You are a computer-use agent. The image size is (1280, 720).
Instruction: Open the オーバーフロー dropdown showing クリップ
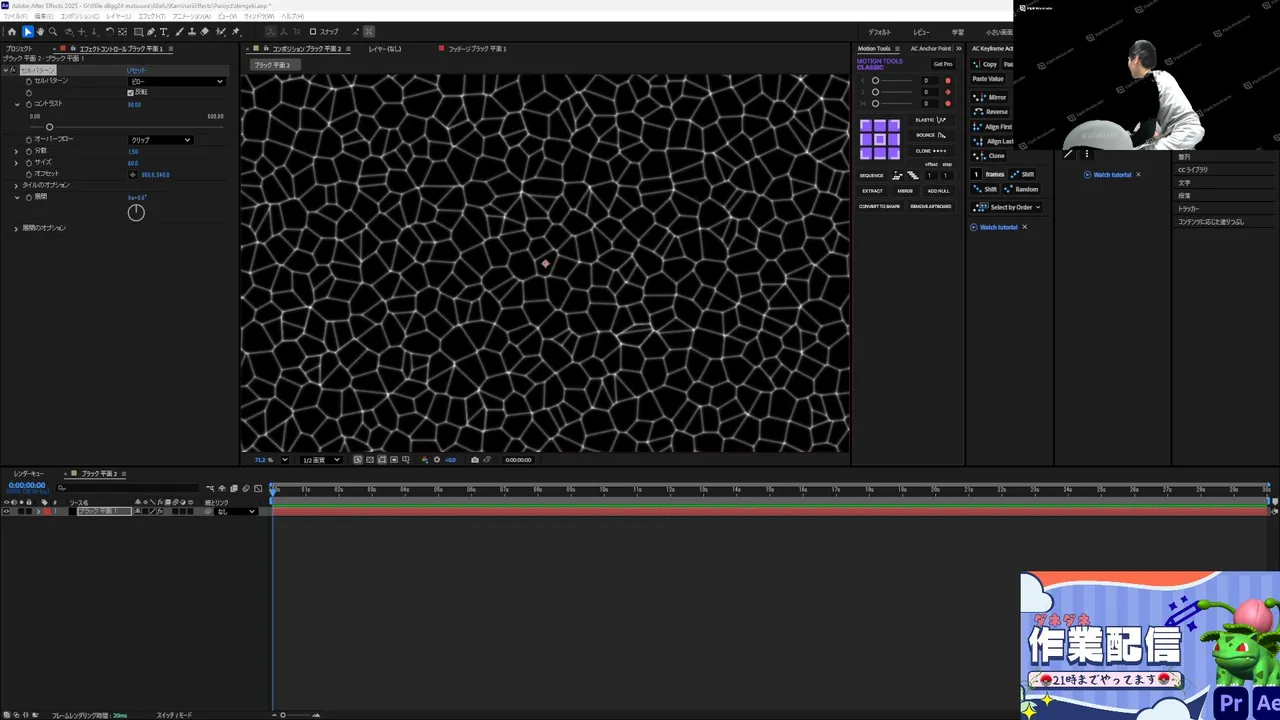160,140
